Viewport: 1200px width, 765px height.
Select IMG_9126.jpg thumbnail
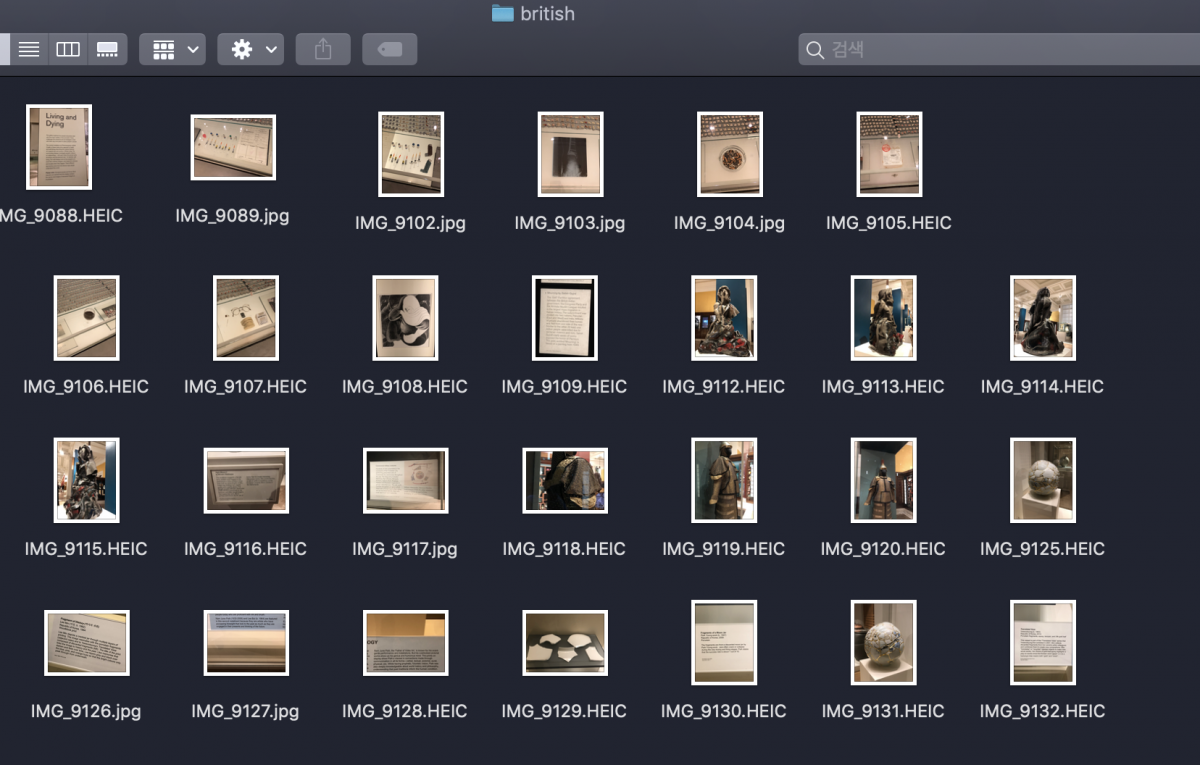coord(87,643)
